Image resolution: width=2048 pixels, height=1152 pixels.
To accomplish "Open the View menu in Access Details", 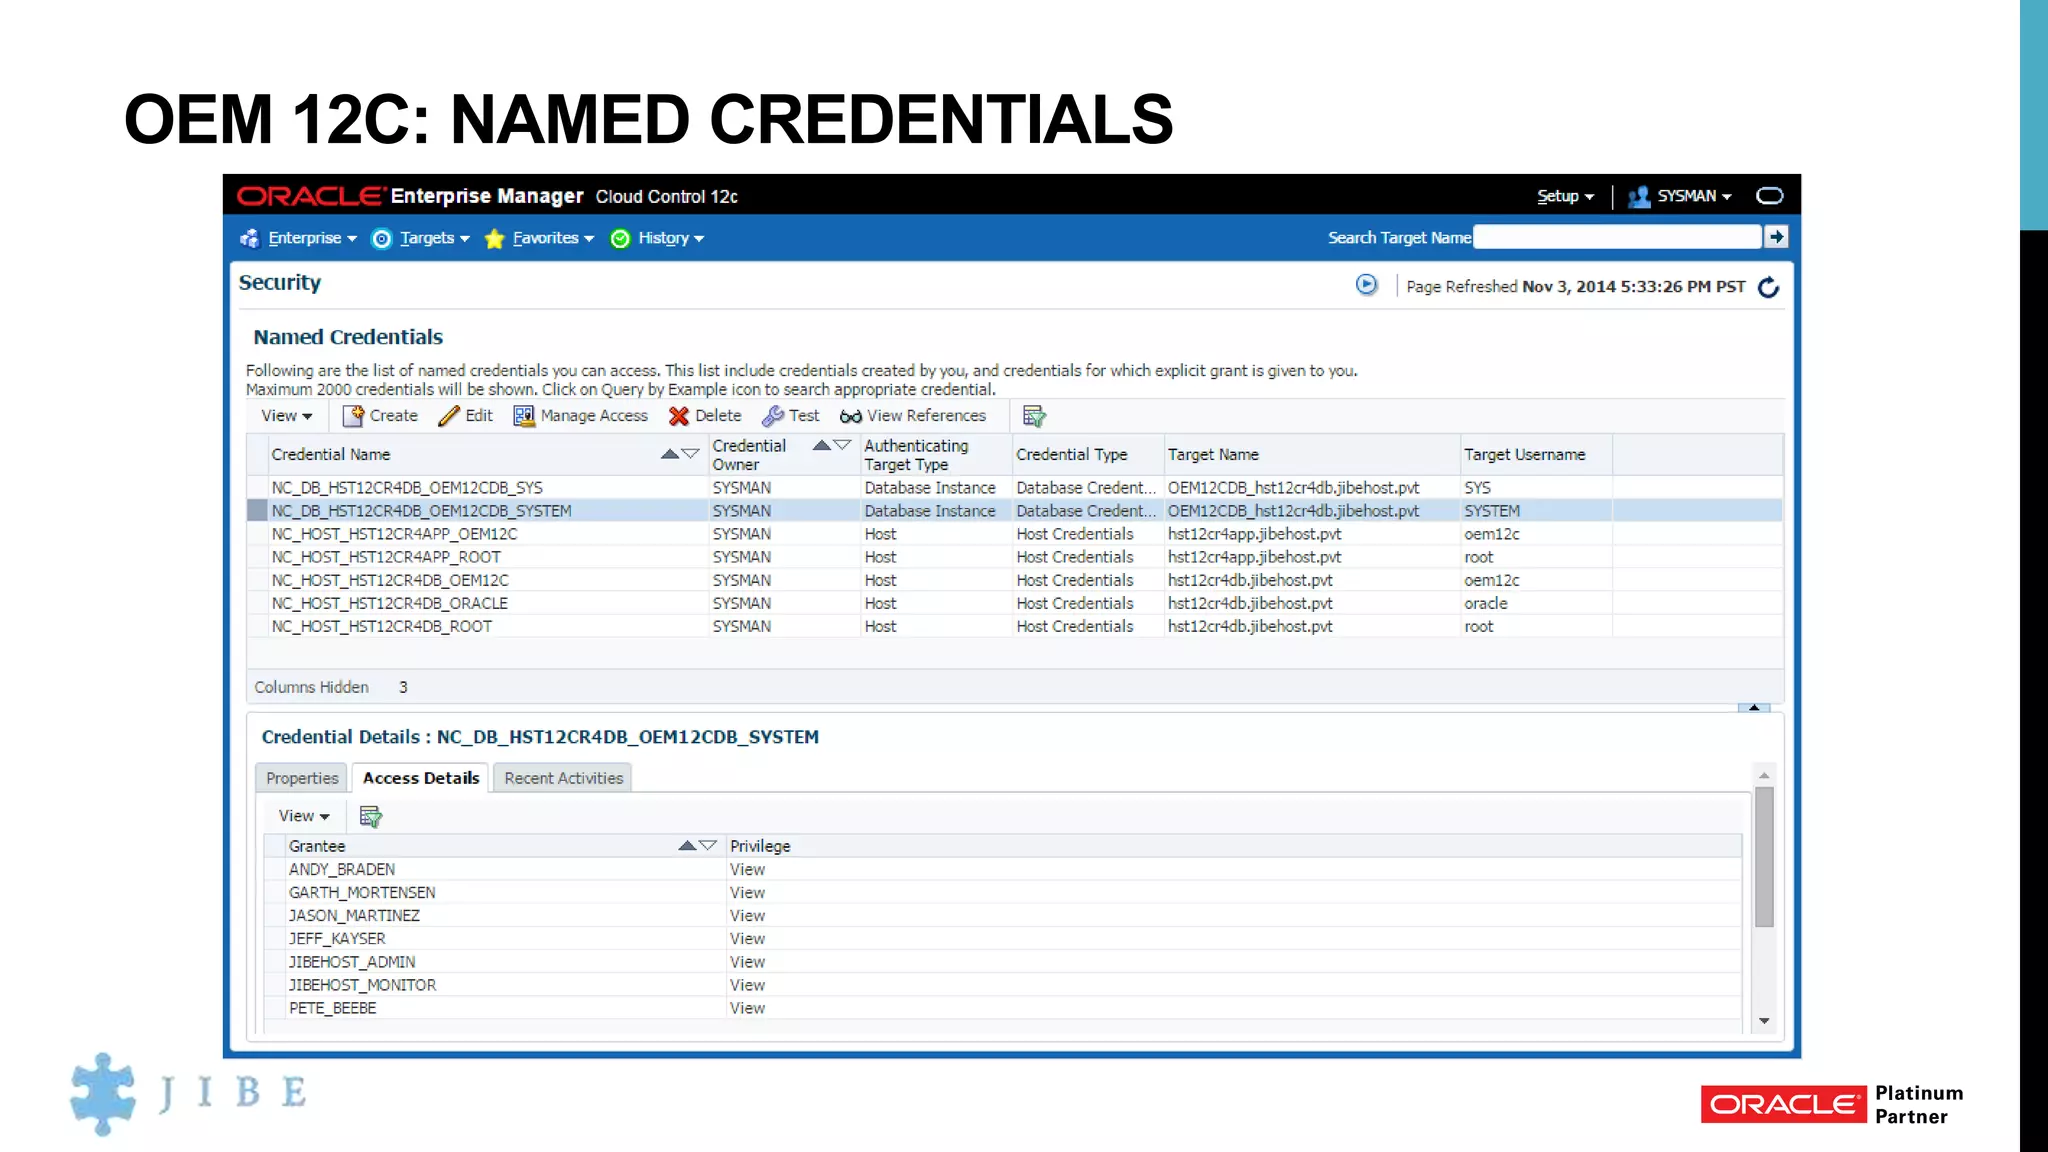I will point(303,816).
